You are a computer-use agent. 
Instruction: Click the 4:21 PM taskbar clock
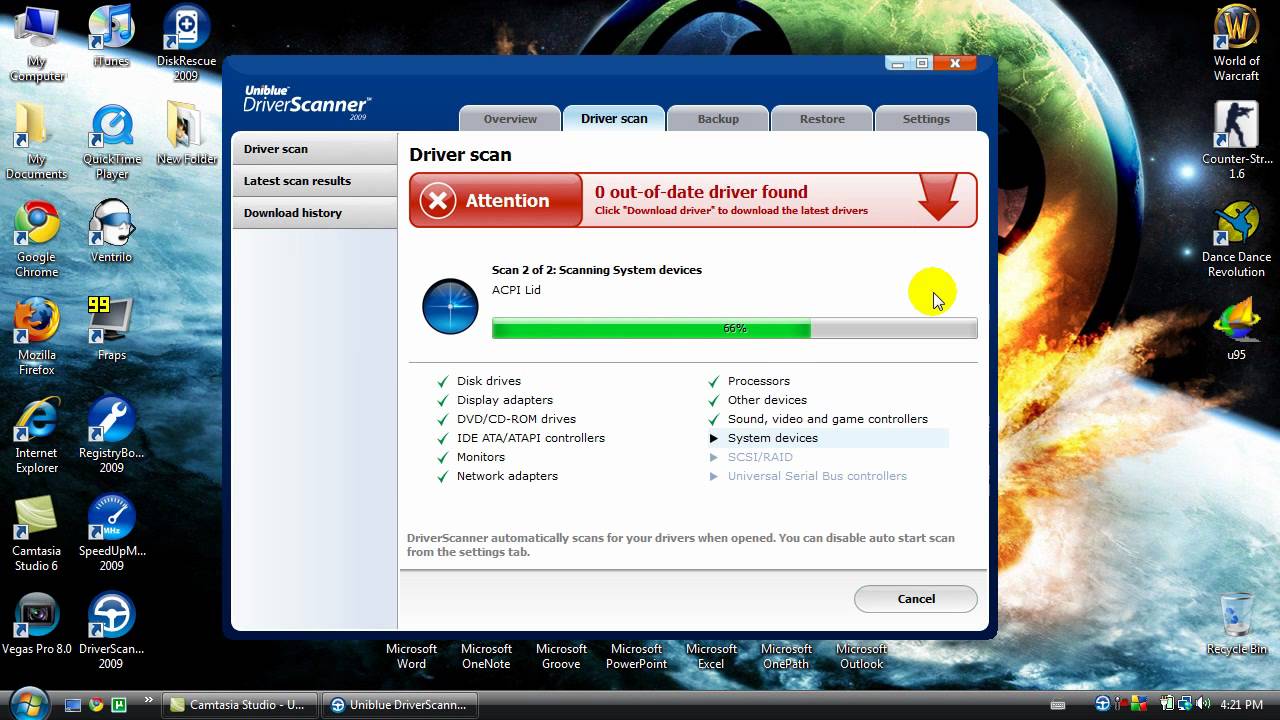point(1241,705)
